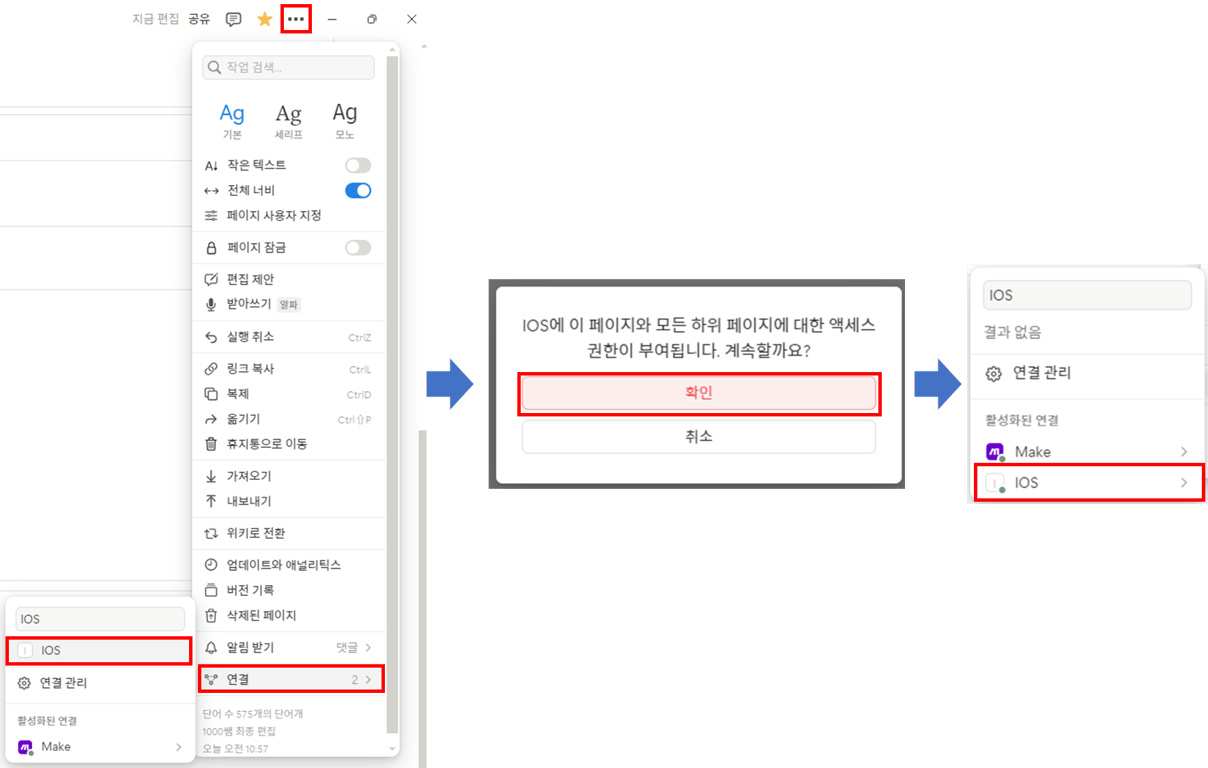Disable the 전체 너비 toggle
This screenshot has width=1208, height=768.
pos(357,190)
